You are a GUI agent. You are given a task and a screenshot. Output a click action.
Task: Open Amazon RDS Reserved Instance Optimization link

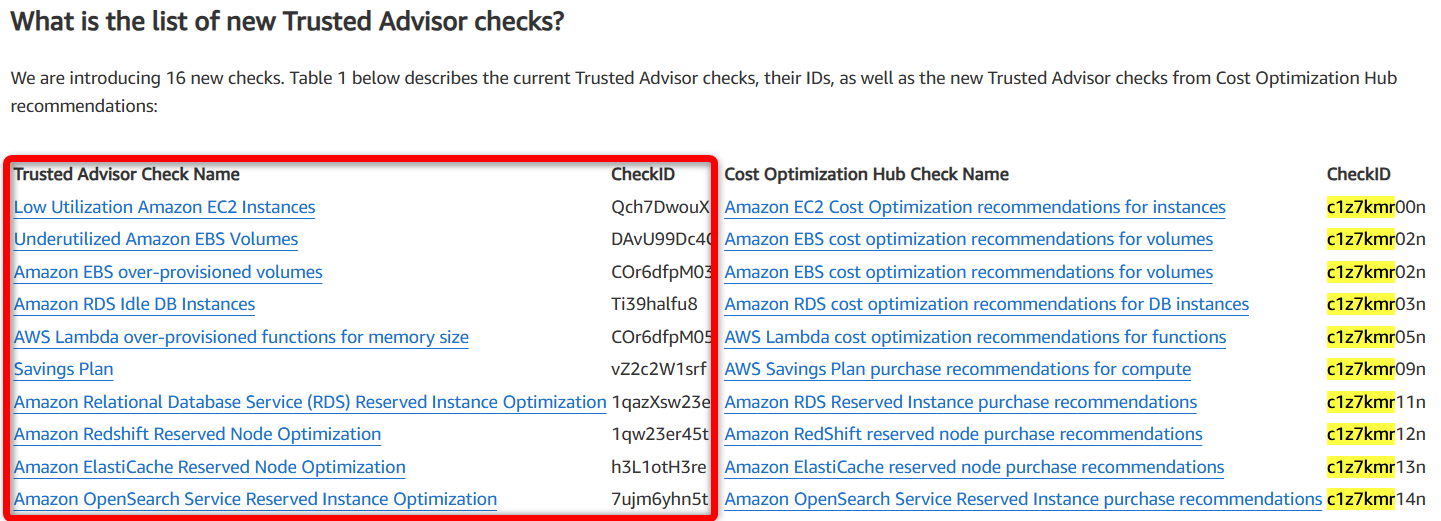(x=310, y=402)
